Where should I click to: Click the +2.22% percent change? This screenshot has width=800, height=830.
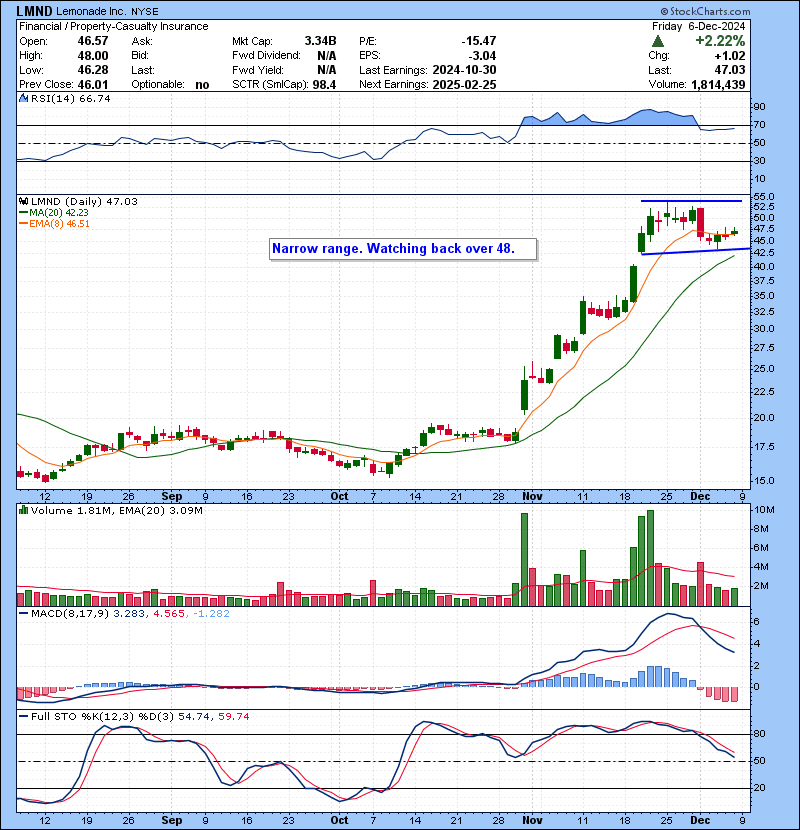tap(720, 41)
